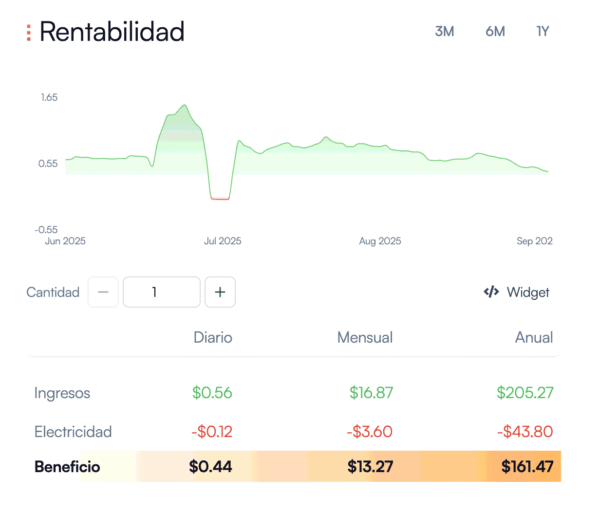Click the Ingresos row label
600x513 pixels.
point(62,393)
